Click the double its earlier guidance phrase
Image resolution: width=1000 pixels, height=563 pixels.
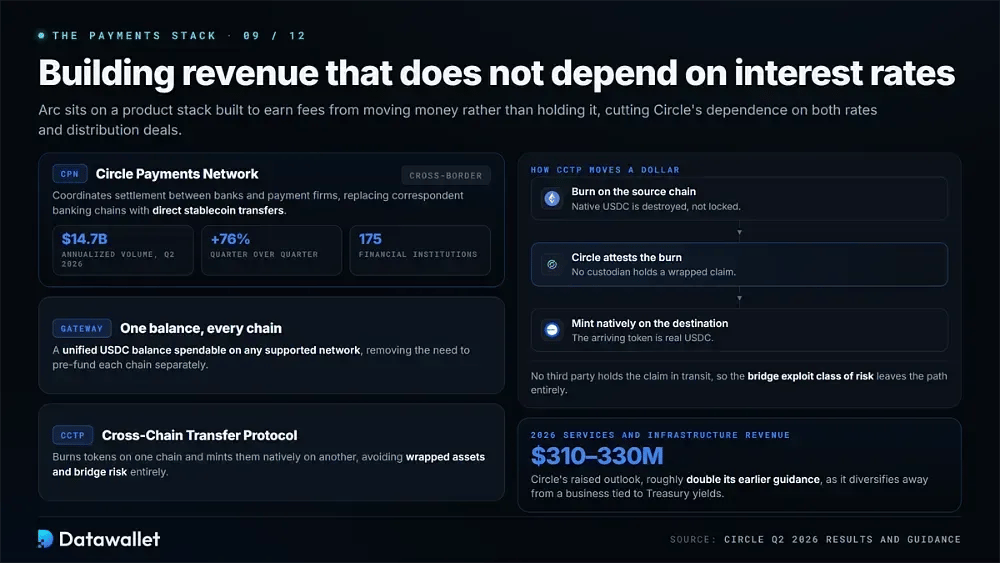[x=753, y=479]
